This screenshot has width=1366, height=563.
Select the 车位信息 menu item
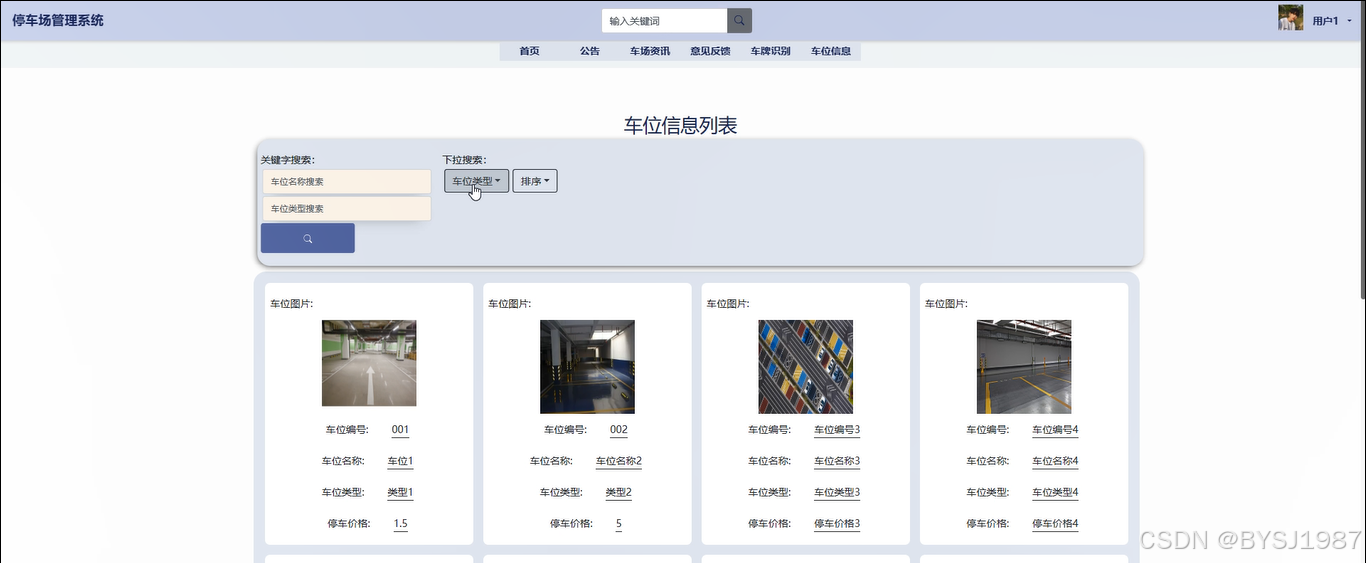831,51
